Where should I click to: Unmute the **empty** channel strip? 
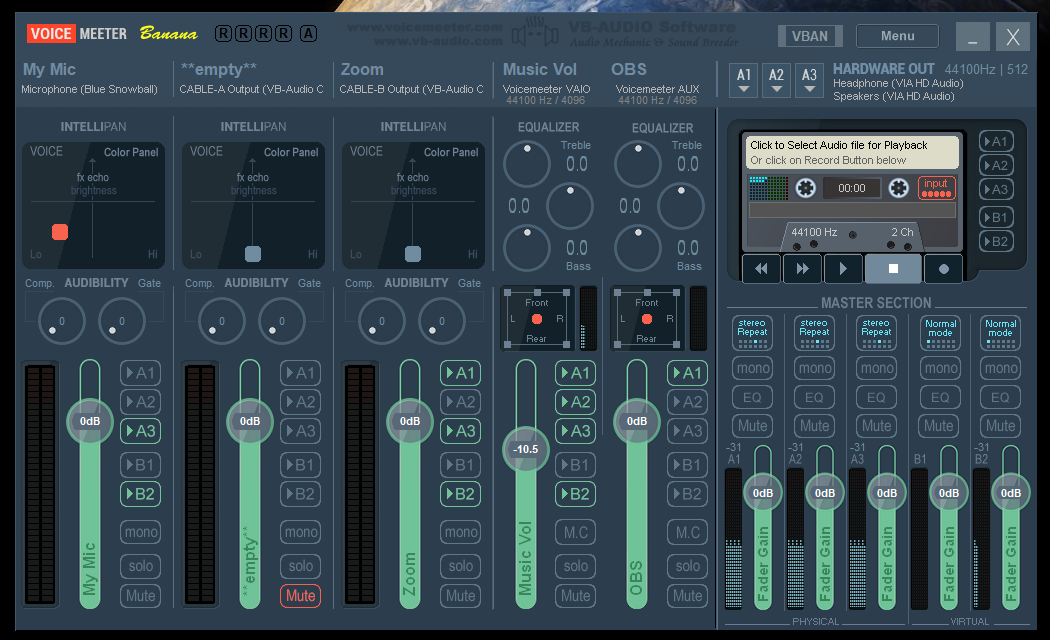(x=300, y=596)
